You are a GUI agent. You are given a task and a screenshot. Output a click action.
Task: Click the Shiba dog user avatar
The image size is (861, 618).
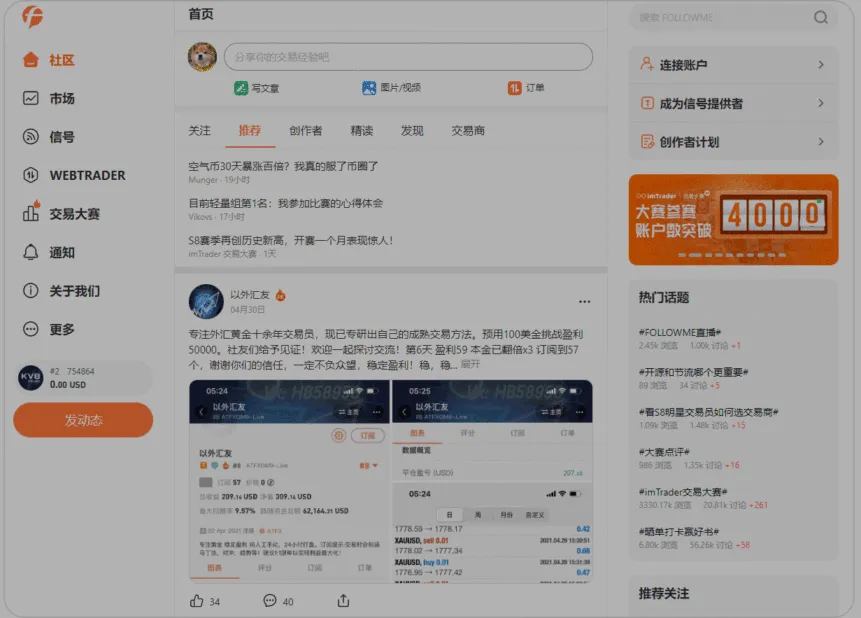202,57
